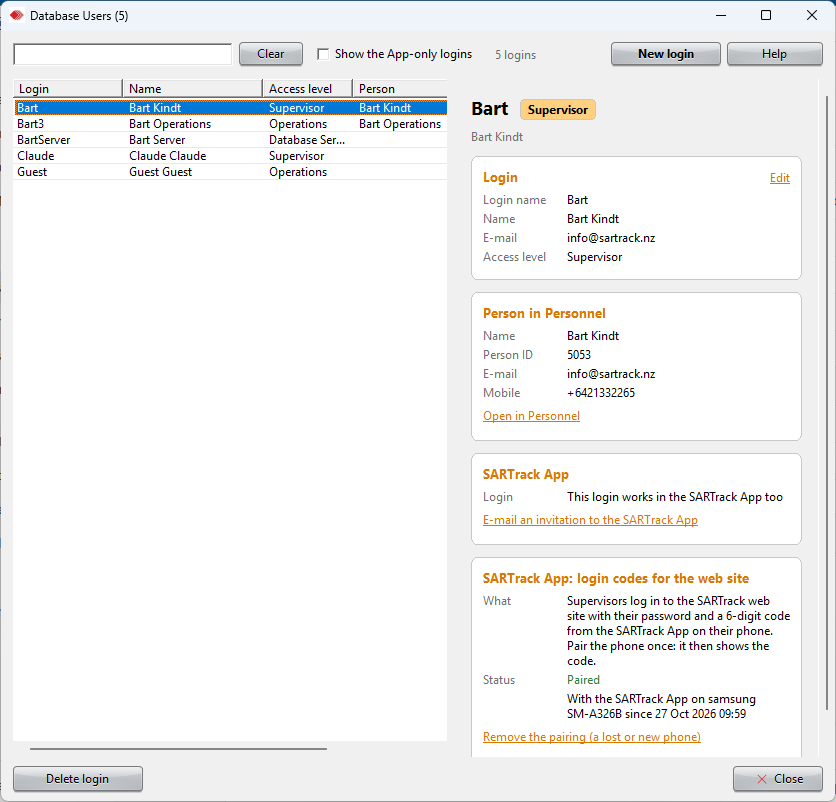Click the list's horizontal scrollbar
The image size is (836, 802).
click(178, 749)
